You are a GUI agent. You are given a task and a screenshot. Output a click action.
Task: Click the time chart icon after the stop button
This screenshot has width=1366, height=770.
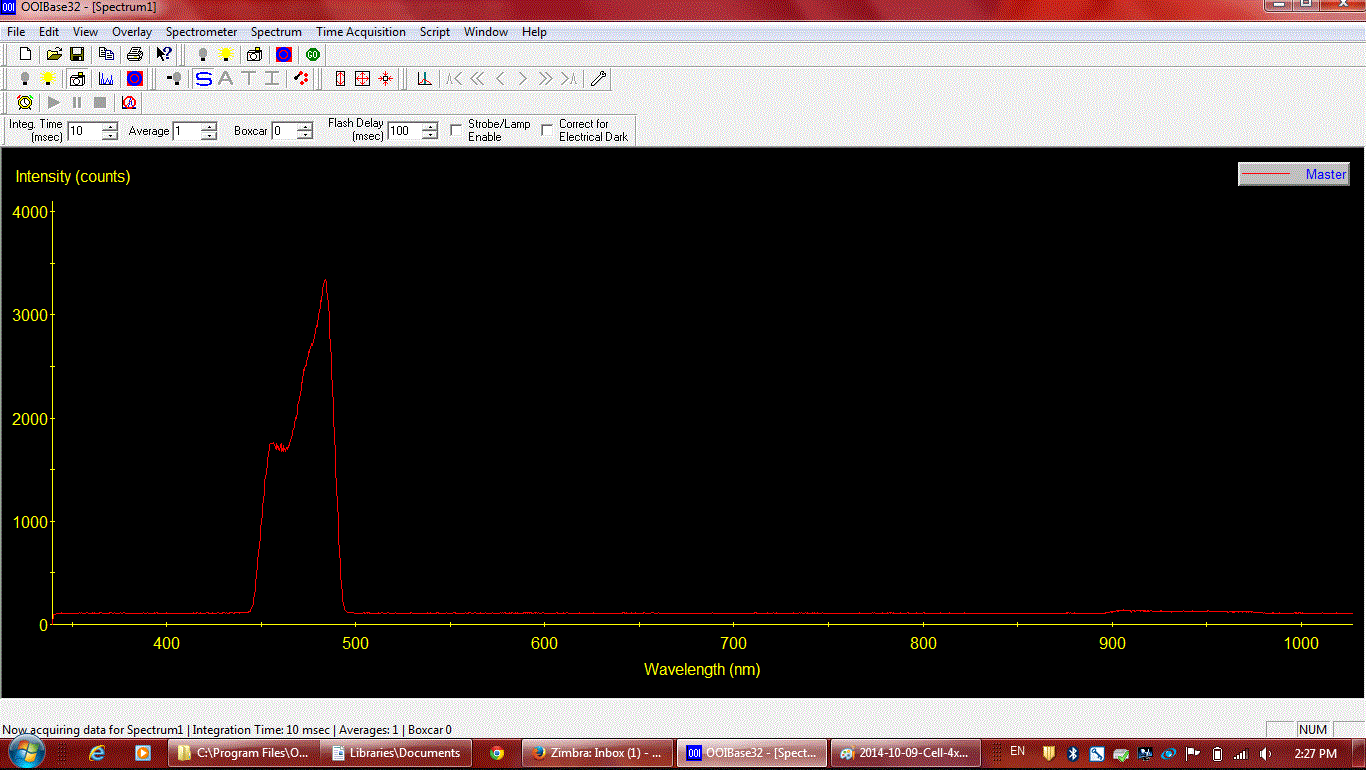click(129, 102)
